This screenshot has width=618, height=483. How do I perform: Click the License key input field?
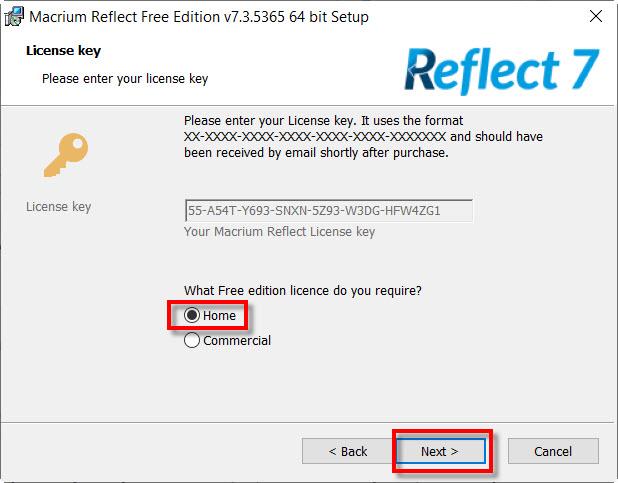328,210
